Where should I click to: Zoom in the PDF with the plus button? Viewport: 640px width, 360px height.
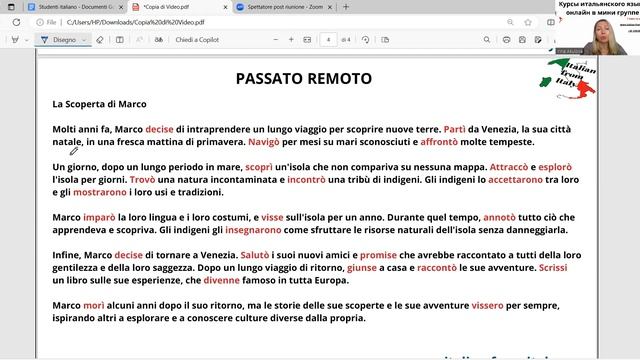click(291, 40)
